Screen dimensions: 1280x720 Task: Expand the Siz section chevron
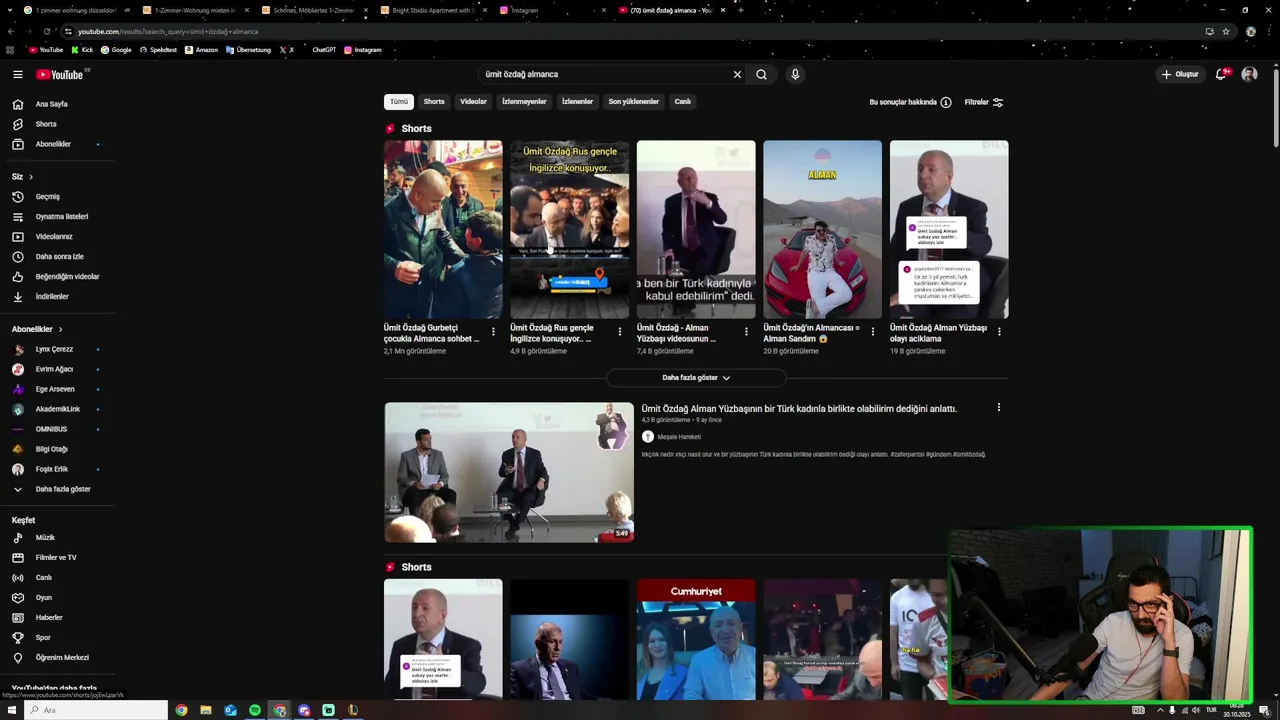(x=31, y=177)
